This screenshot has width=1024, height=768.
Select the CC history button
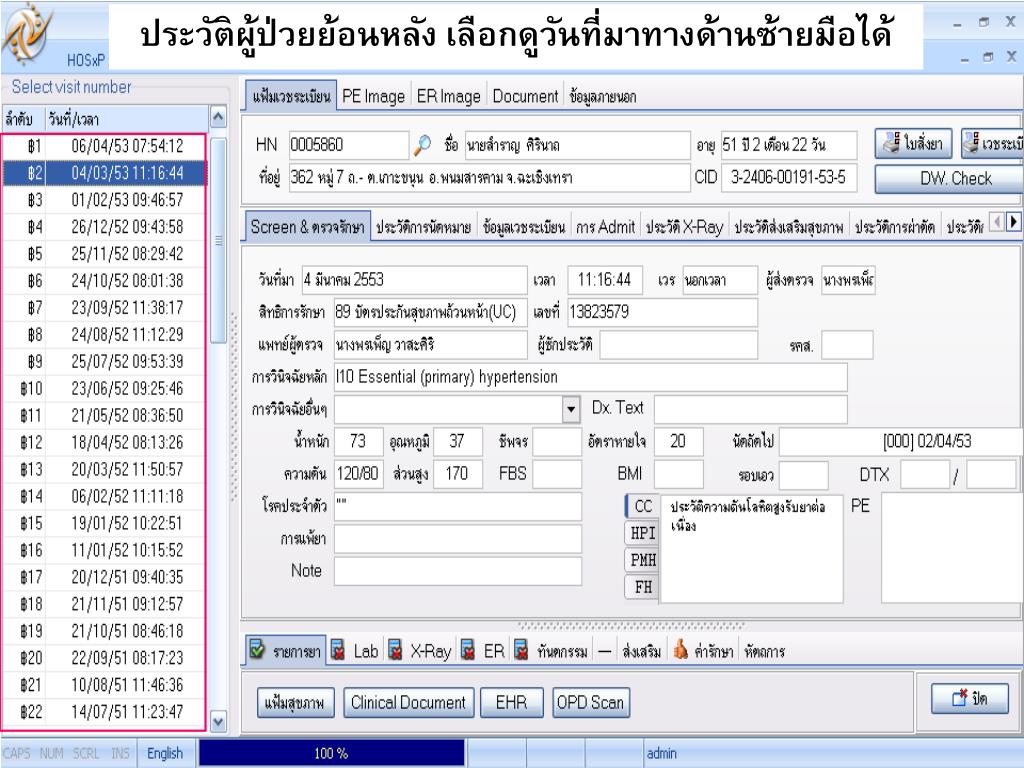click(643, 506)
